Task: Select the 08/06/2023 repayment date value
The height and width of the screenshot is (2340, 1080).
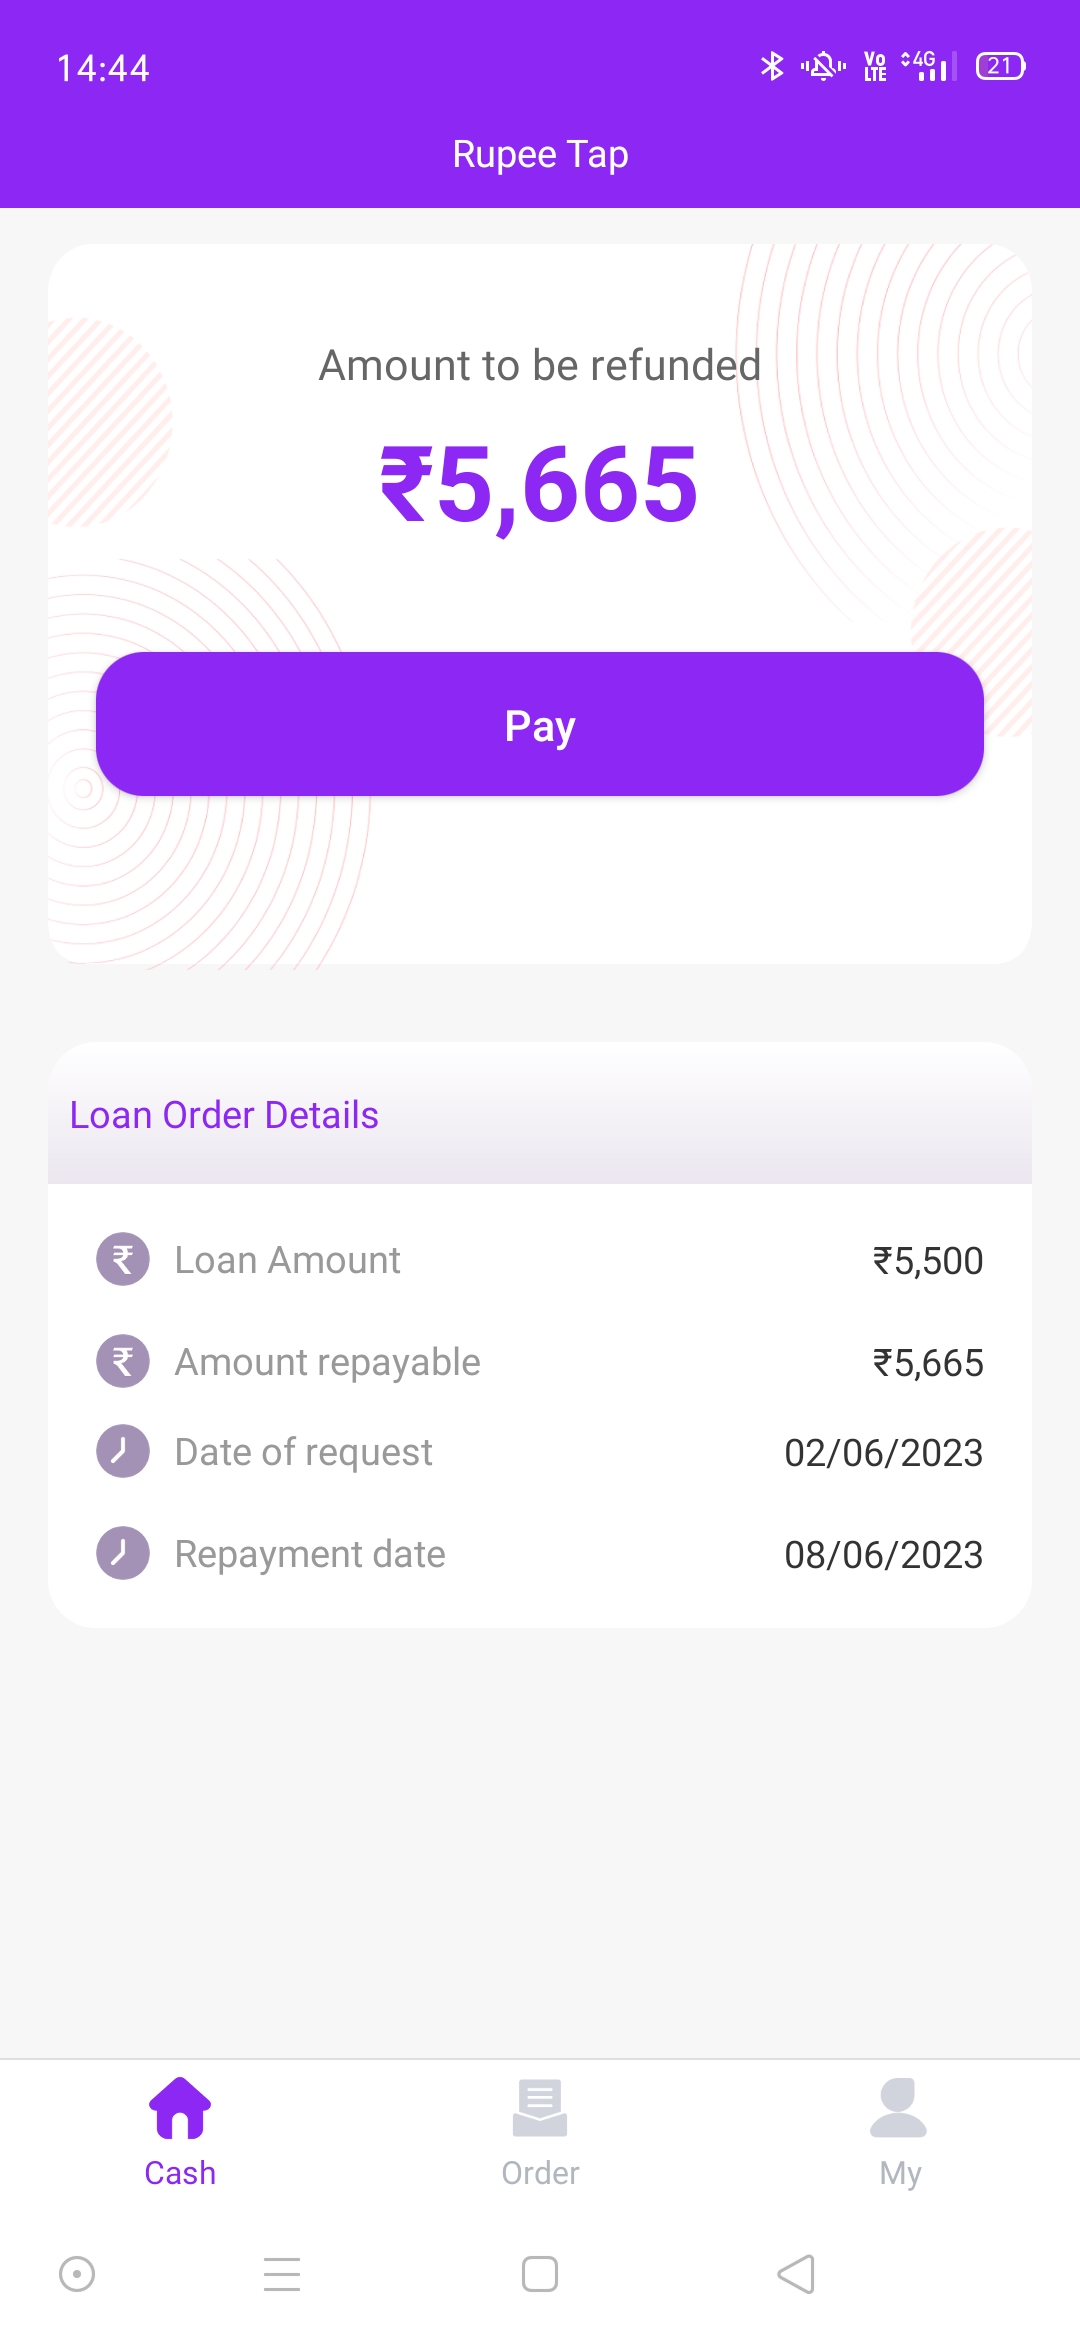Action: click(883, 1555)
